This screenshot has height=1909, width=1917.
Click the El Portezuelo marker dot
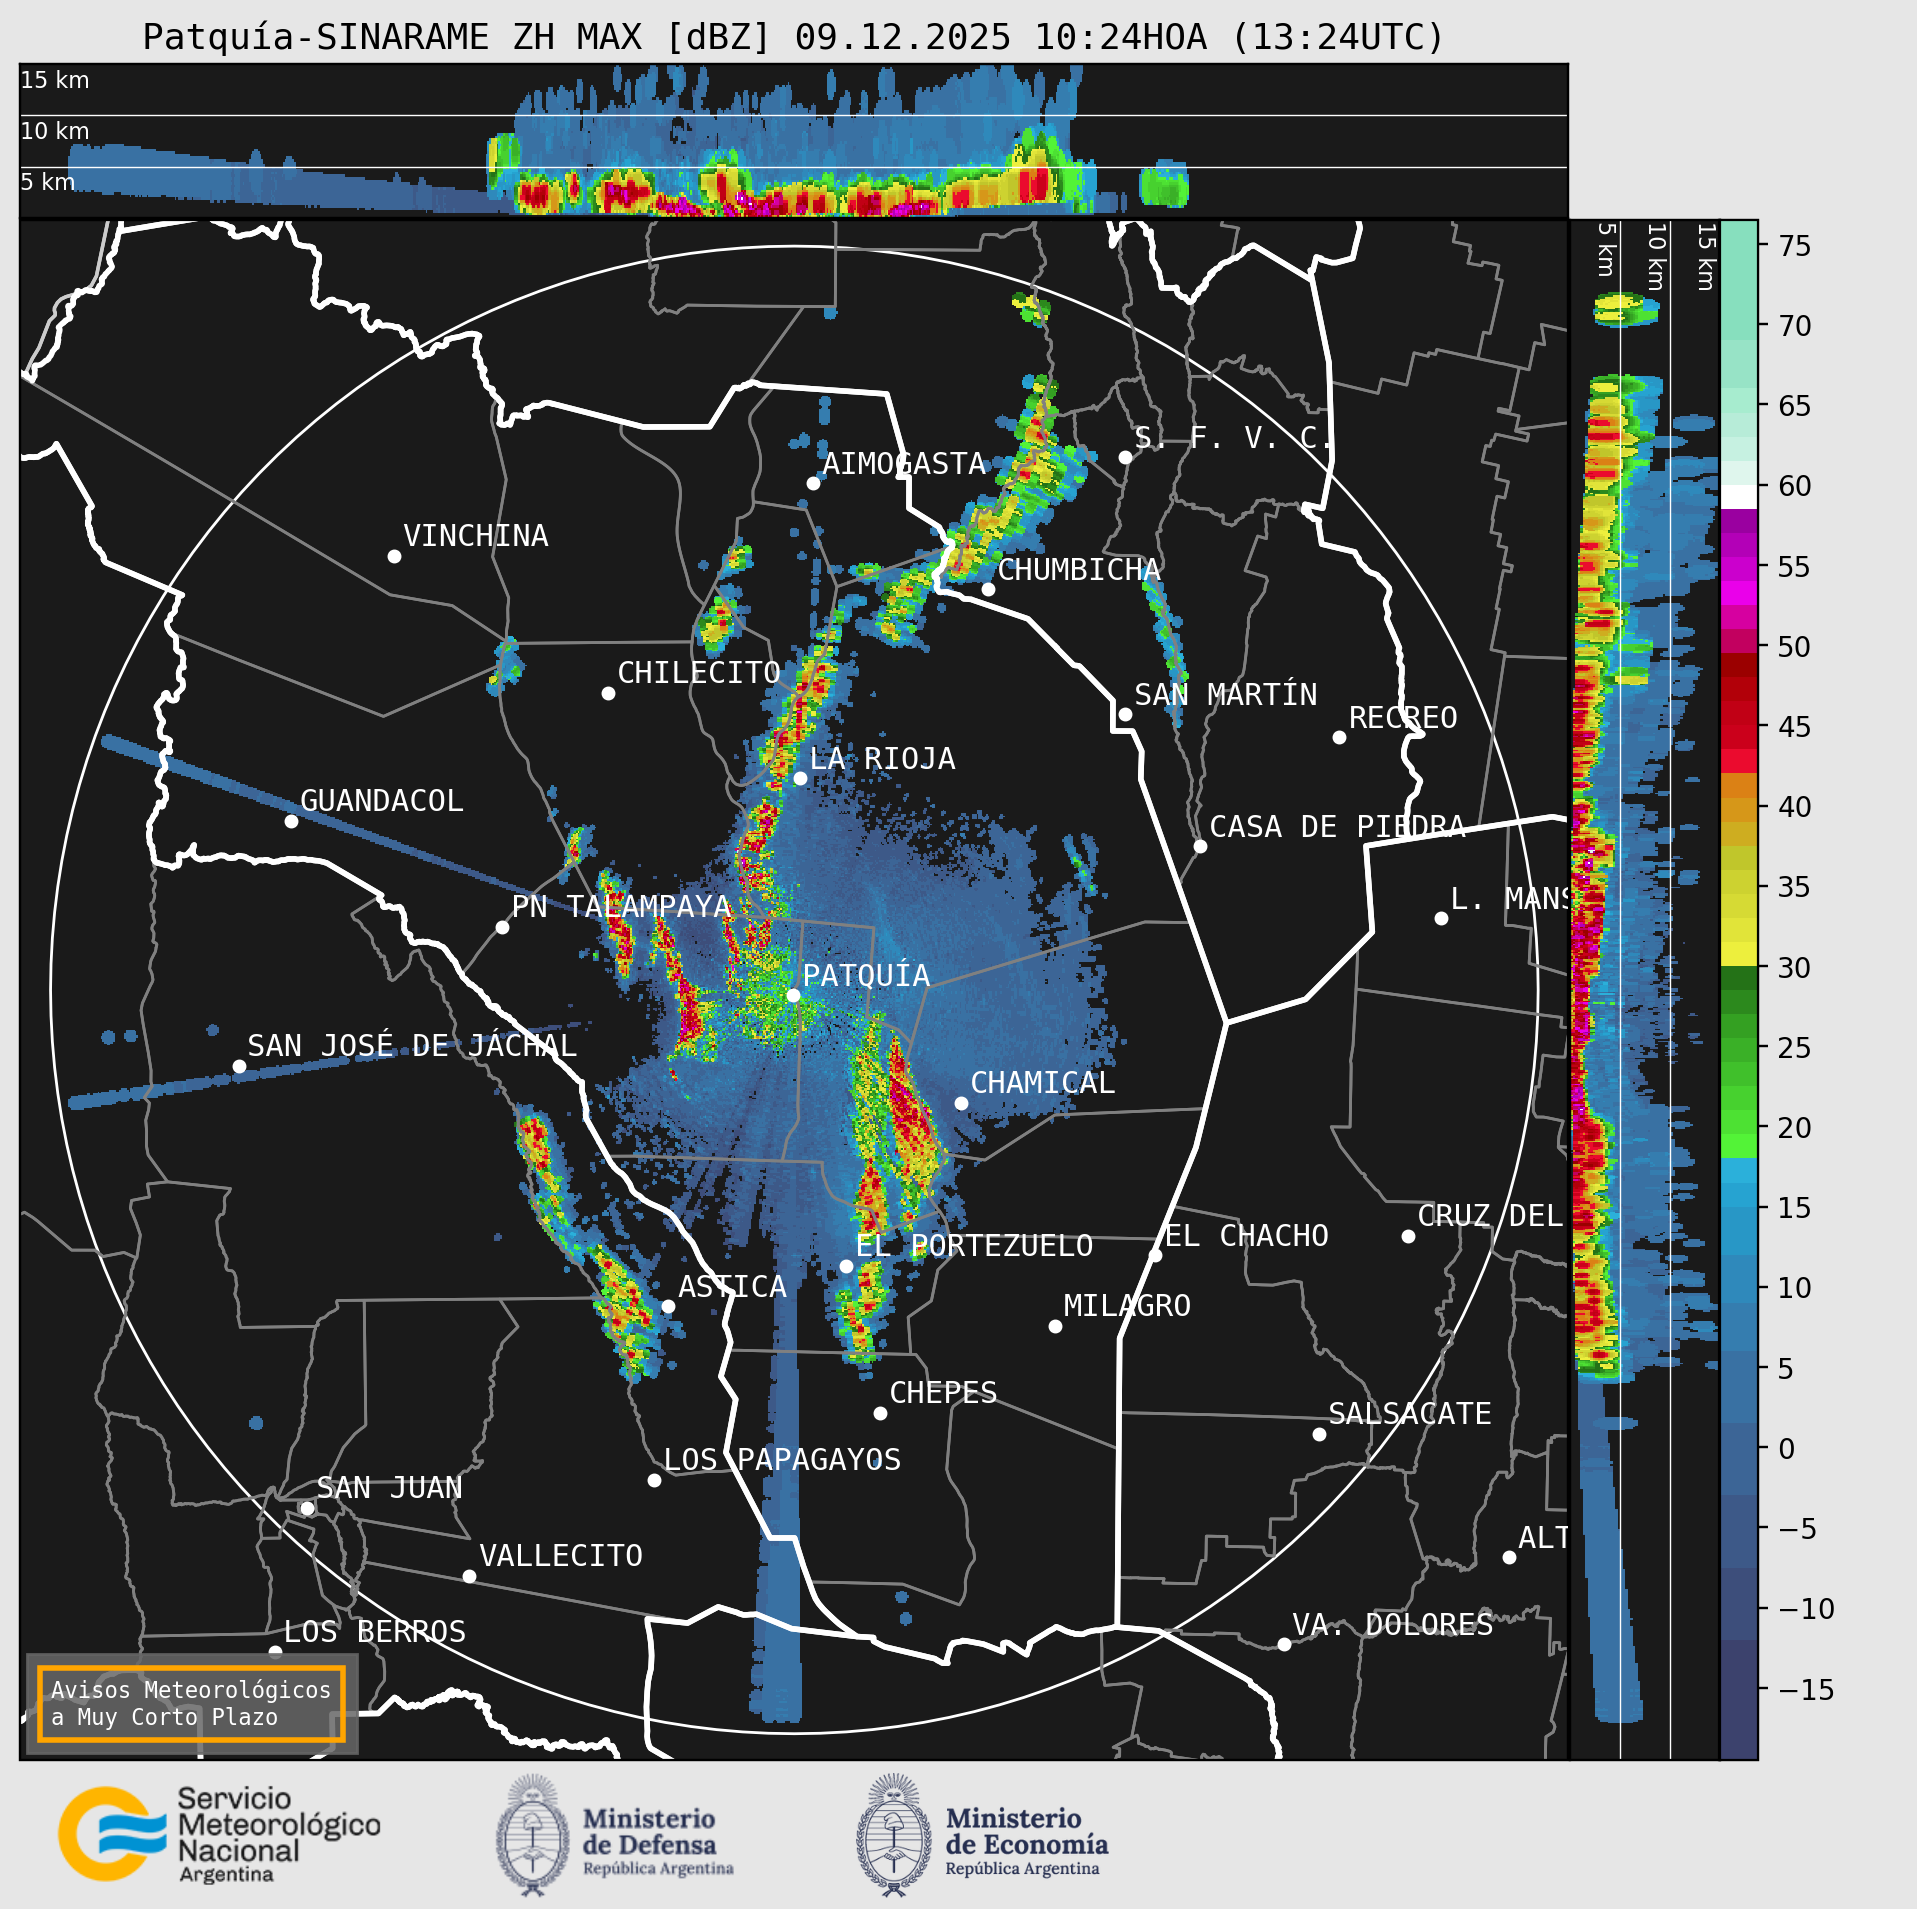click(x=846, y=1266)
